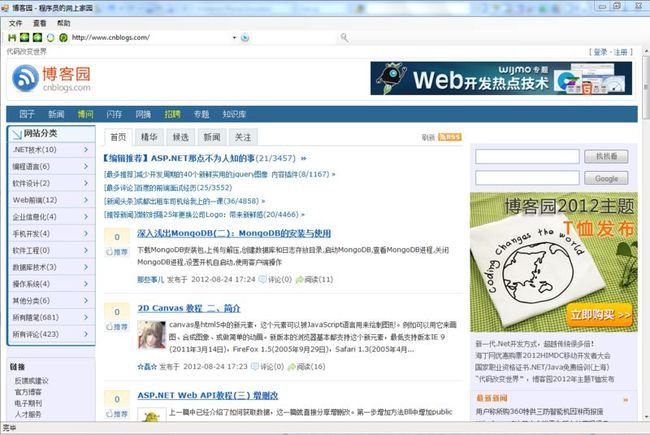
Task: Click the » arrow beside 最新新闻 heading
Action: 626,400
